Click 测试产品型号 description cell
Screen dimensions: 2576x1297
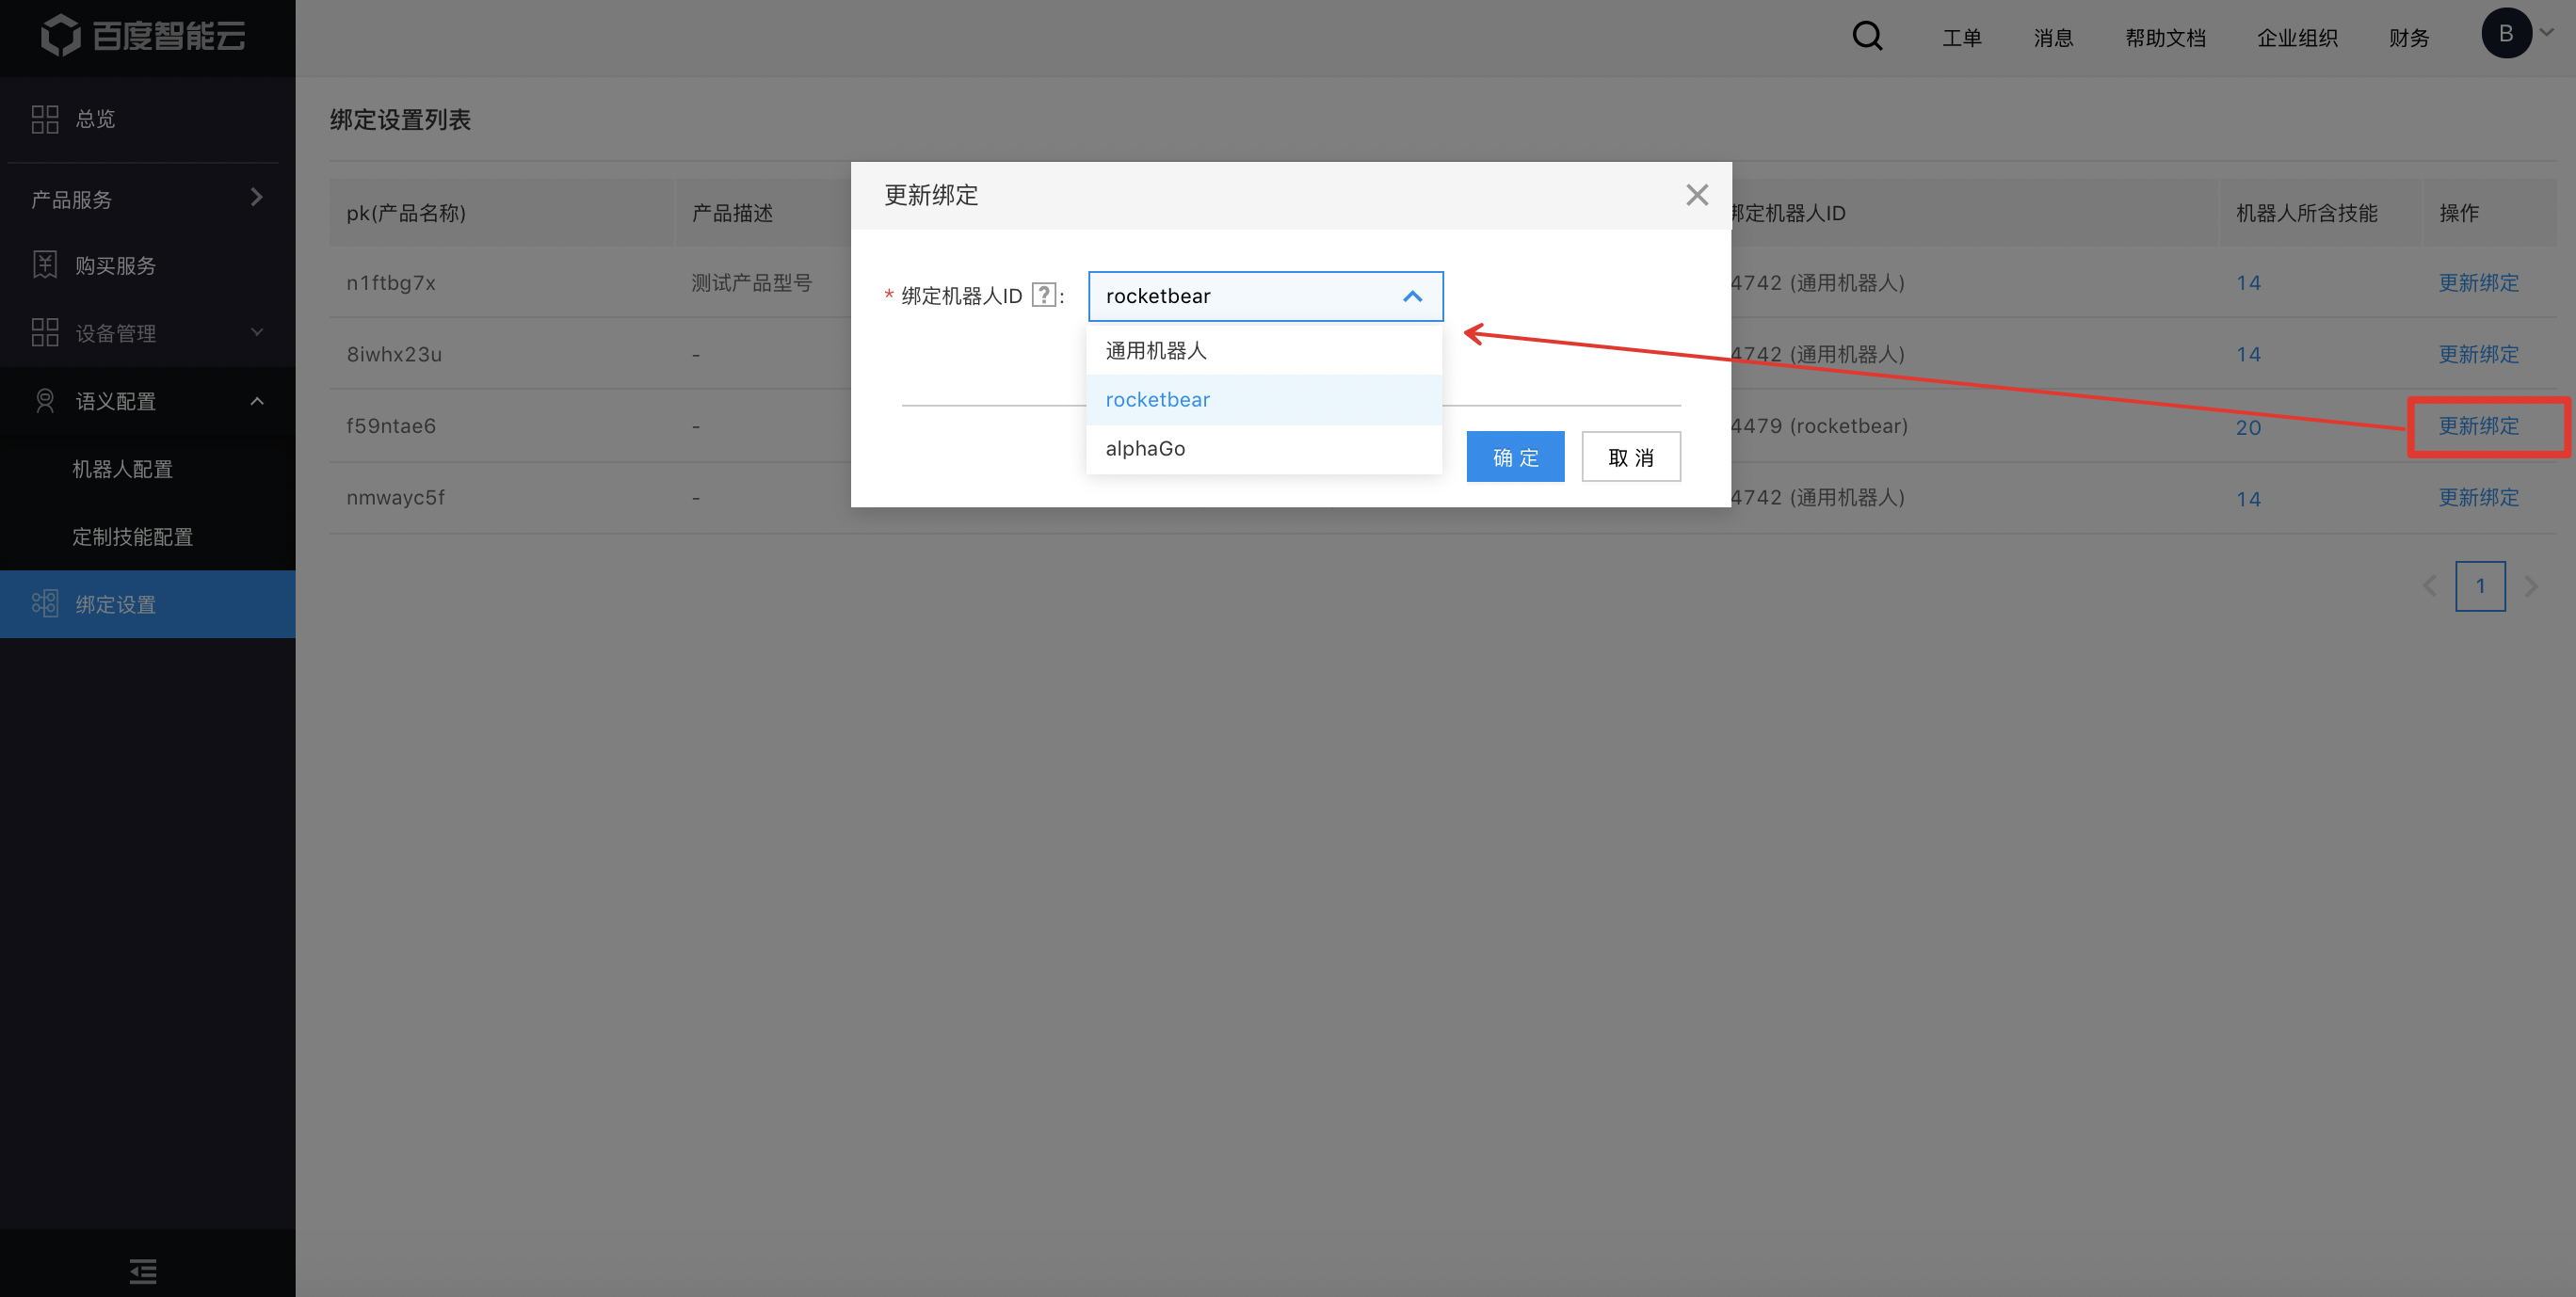[x=751, y=283]
